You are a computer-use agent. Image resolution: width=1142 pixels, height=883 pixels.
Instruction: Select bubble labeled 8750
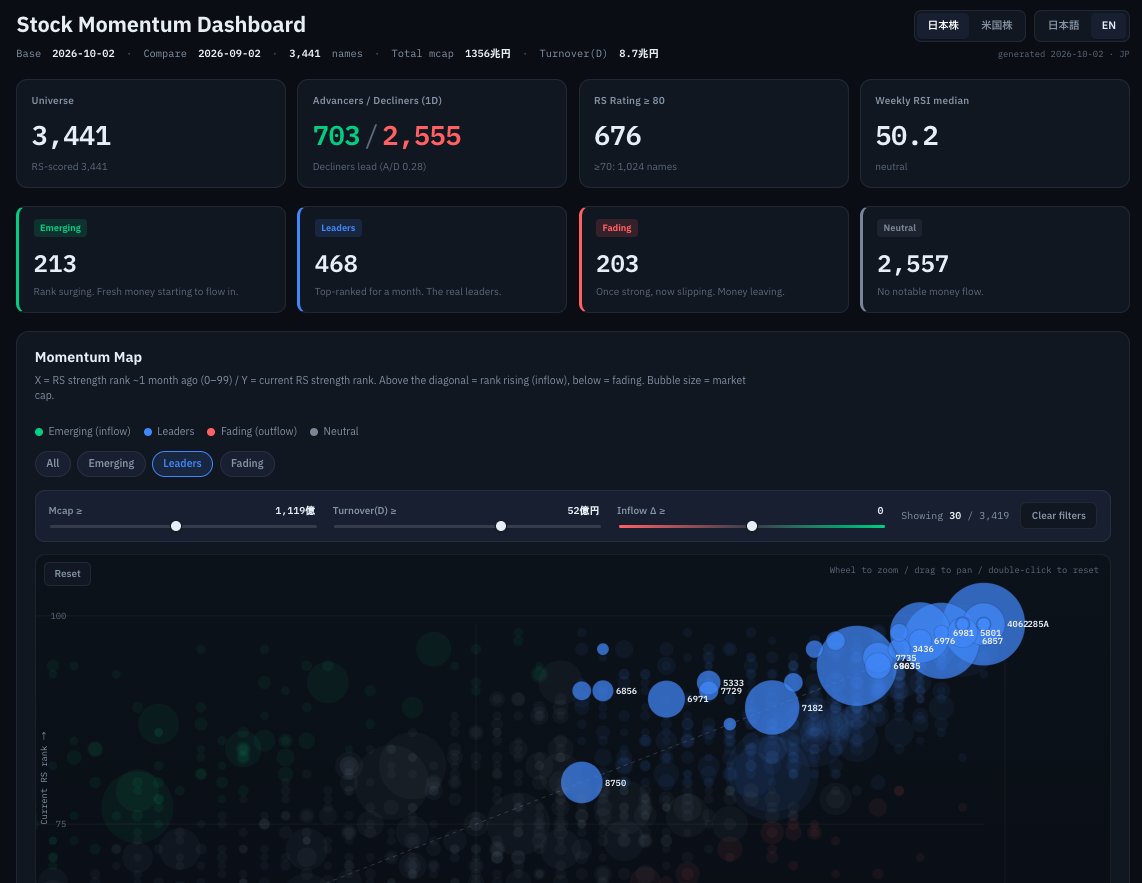[x=581, y=782]
